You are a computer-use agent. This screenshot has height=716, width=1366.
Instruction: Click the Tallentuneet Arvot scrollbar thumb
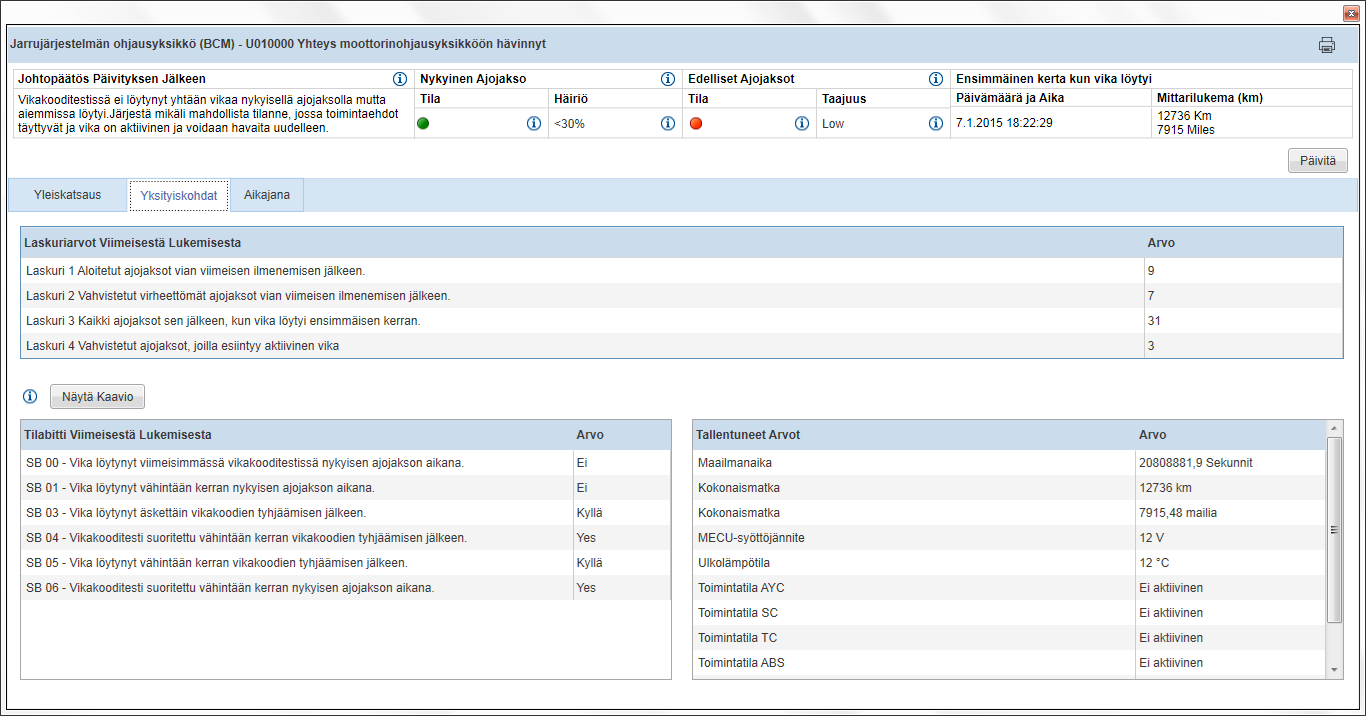tap(1334, 530)
